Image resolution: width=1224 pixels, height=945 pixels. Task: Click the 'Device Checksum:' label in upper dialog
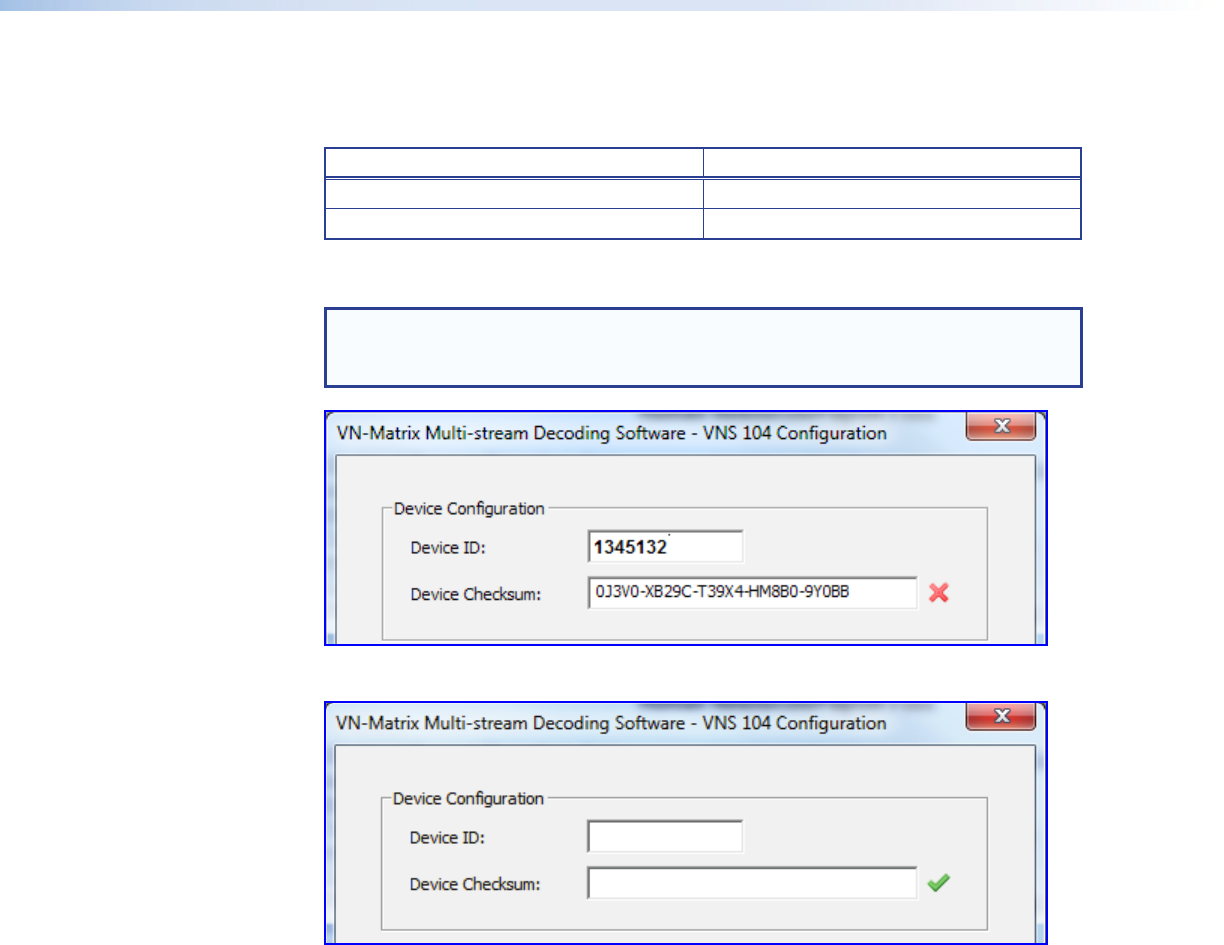476,594
